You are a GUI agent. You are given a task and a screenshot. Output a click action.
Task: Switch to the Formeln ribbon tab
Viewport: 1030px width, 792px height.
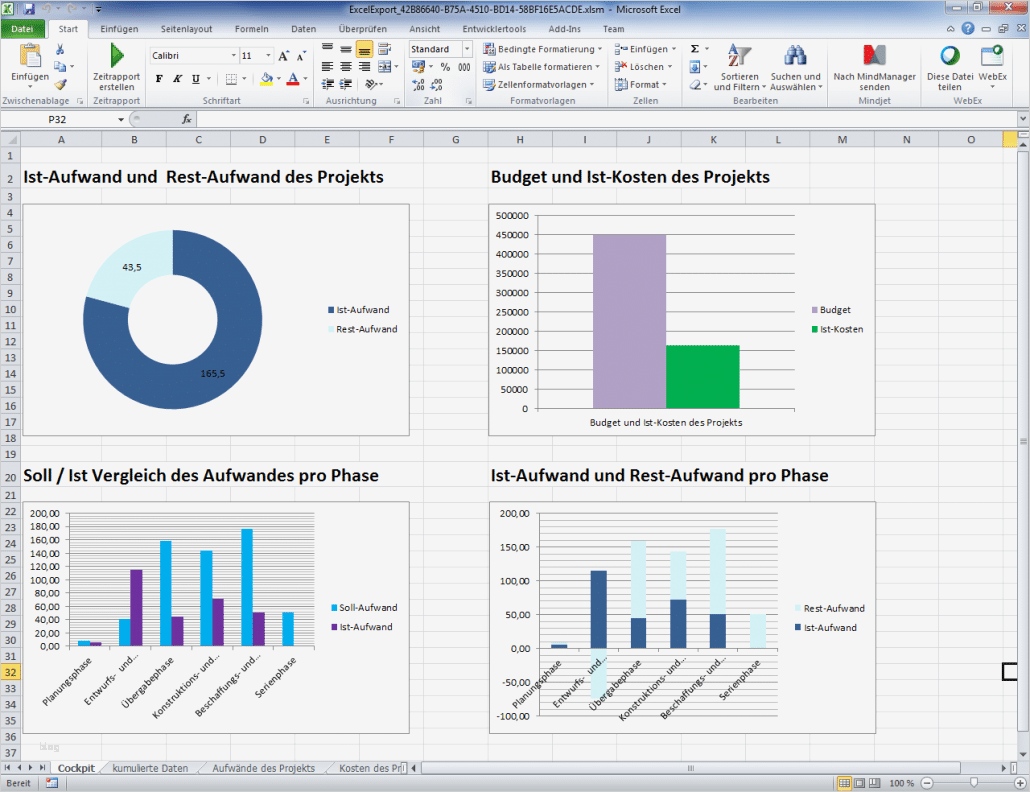[x=252, y=29]
